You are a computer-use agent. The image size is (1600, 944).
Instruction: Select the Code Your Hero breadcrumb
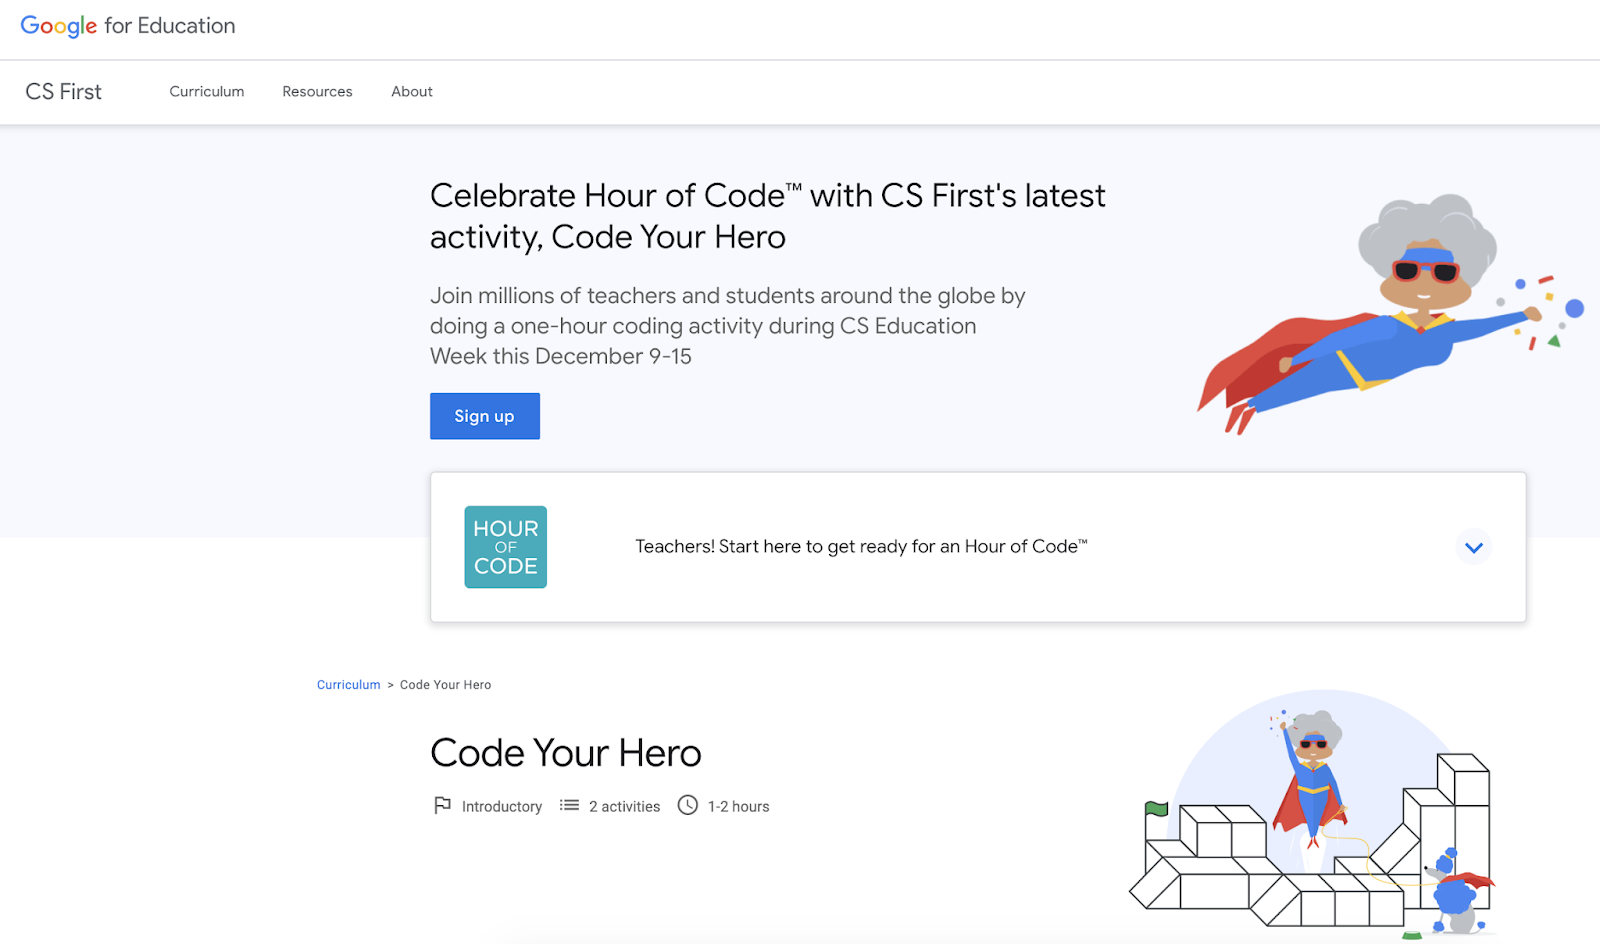pos(445,684)
